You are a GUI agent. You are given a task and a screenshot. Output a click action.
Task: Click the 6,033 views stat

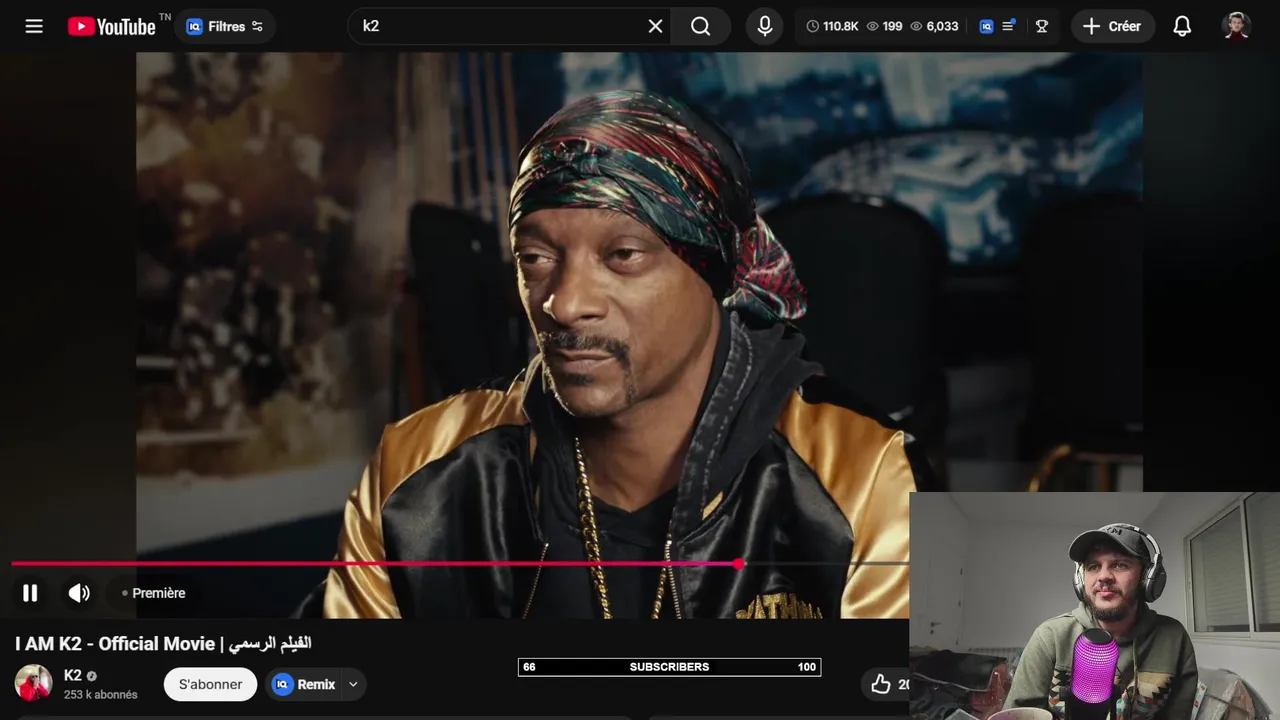934,26
